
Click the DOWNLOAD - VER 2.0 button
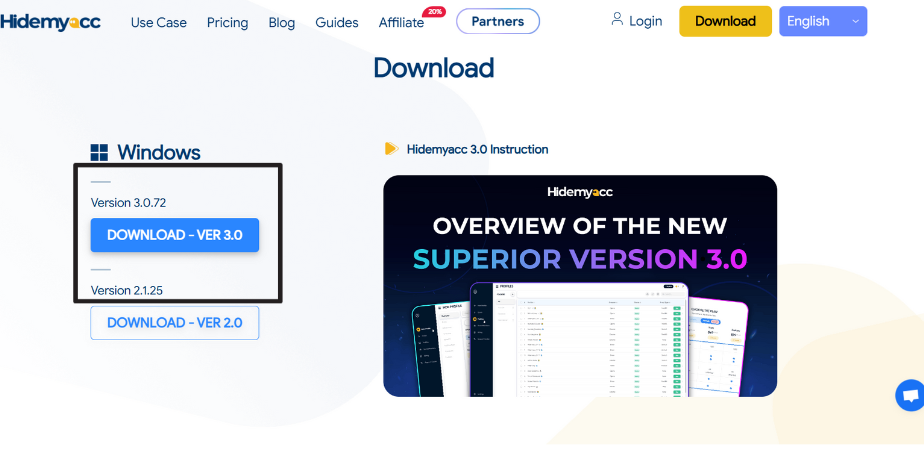[174, 322]
